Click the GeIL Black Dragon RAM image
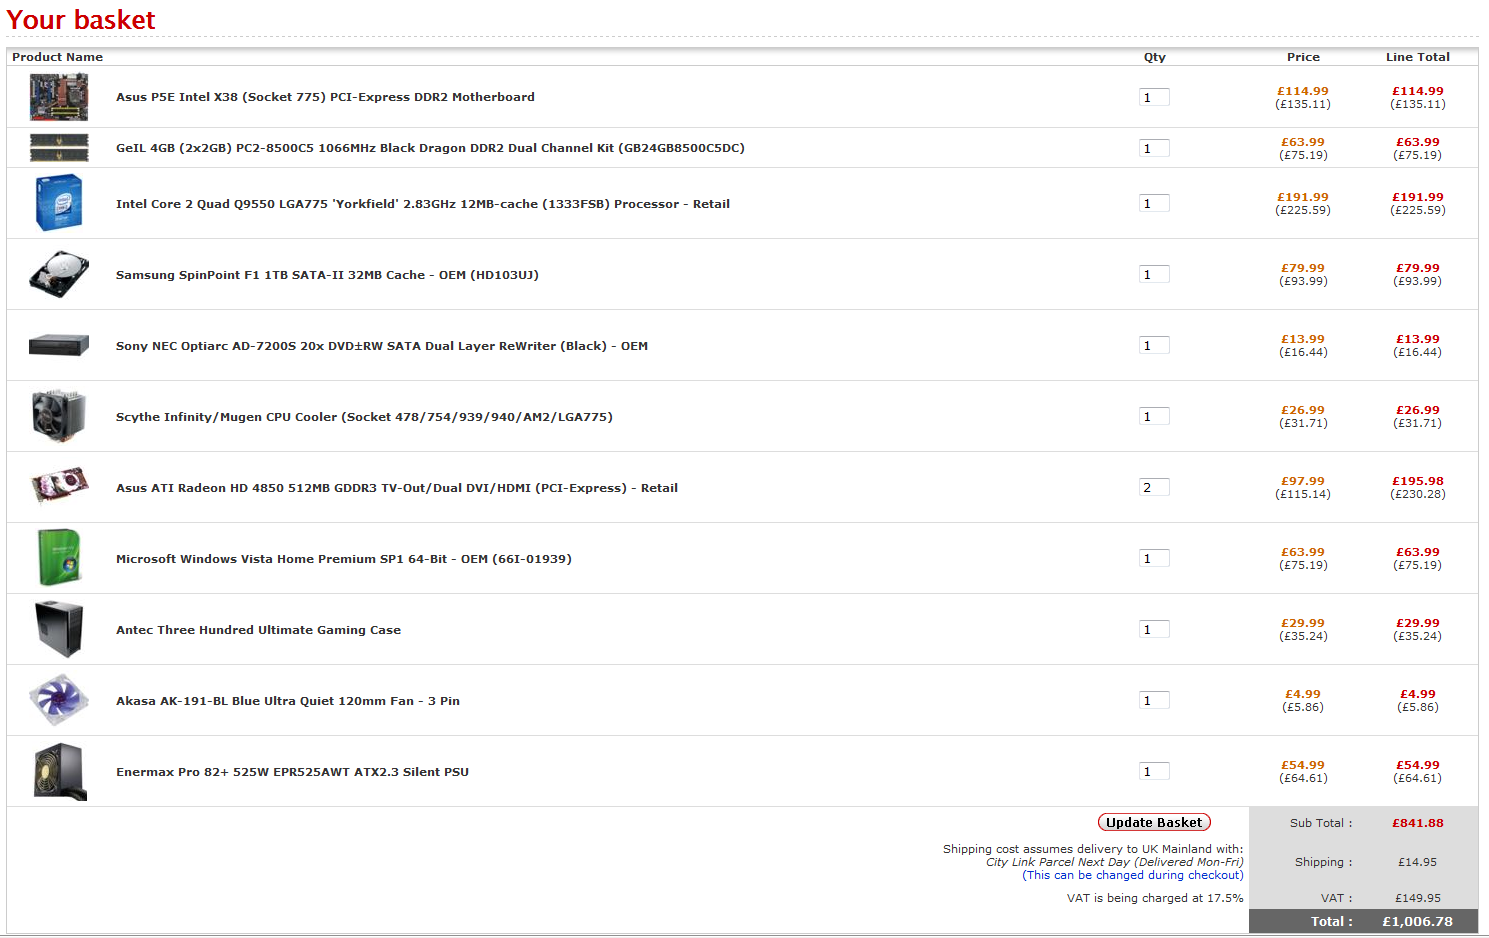The width and height of the screenshot is (1489, 938). pos(59,148)
